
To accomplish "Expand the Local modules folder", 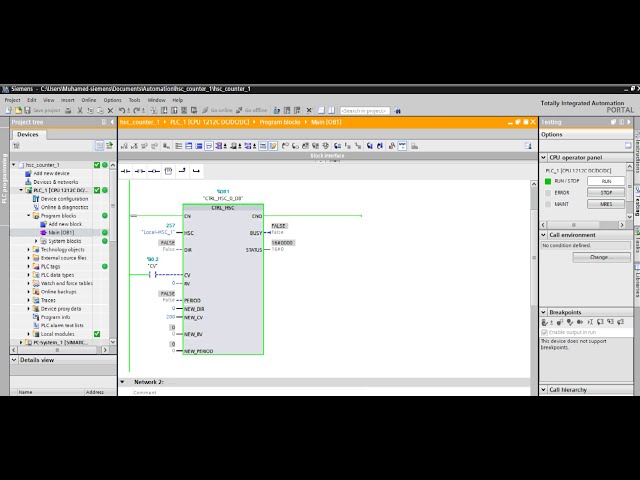I will click(29, 334).
